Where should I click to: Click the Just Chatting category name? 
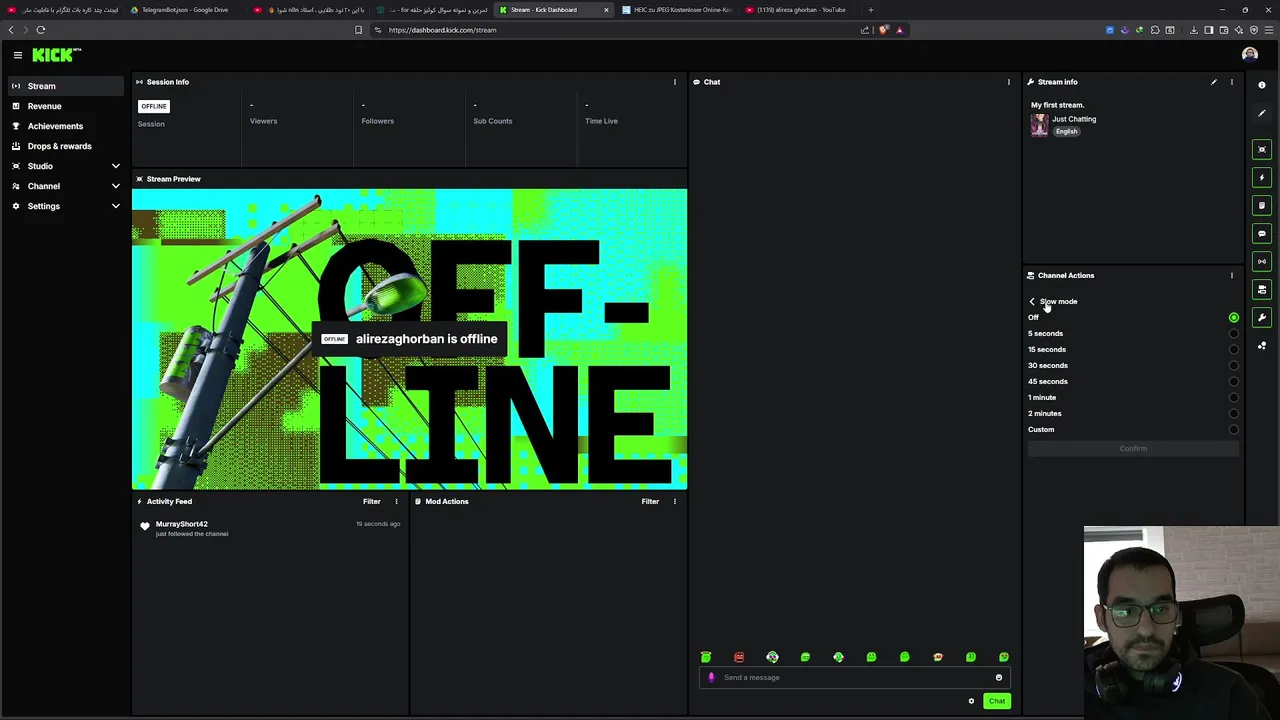[1074, 119]
